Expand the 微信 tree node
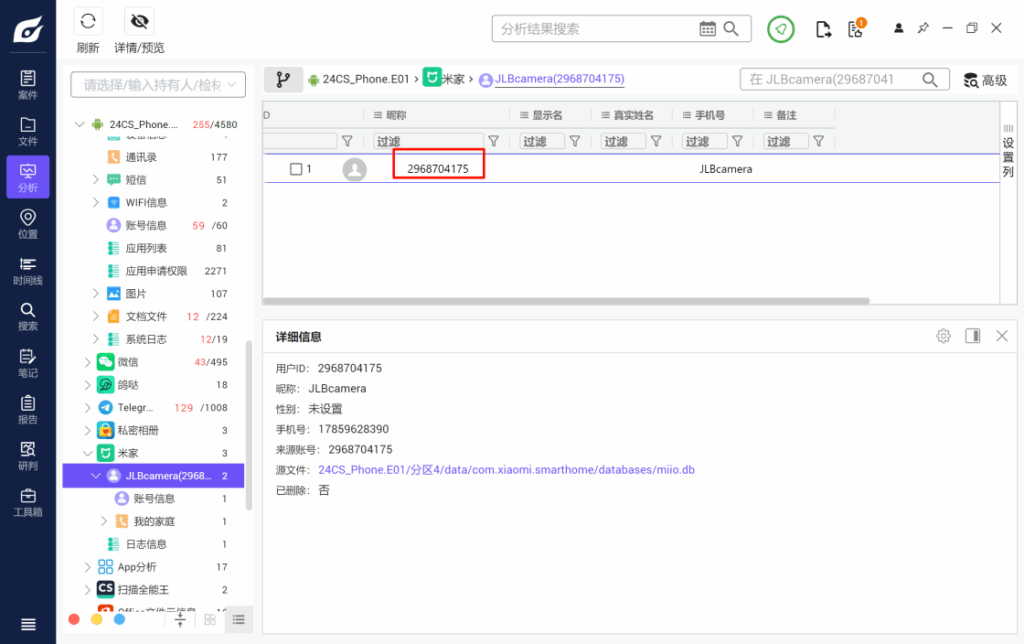1024x644 pixels. (x=86, y=362)
